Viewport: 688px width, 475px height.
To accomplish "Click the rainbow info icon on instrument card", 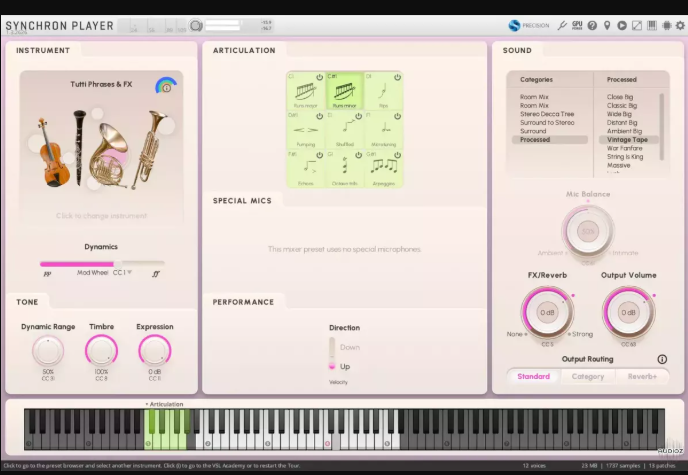I will pyautogui.click(x=166, y=86).
